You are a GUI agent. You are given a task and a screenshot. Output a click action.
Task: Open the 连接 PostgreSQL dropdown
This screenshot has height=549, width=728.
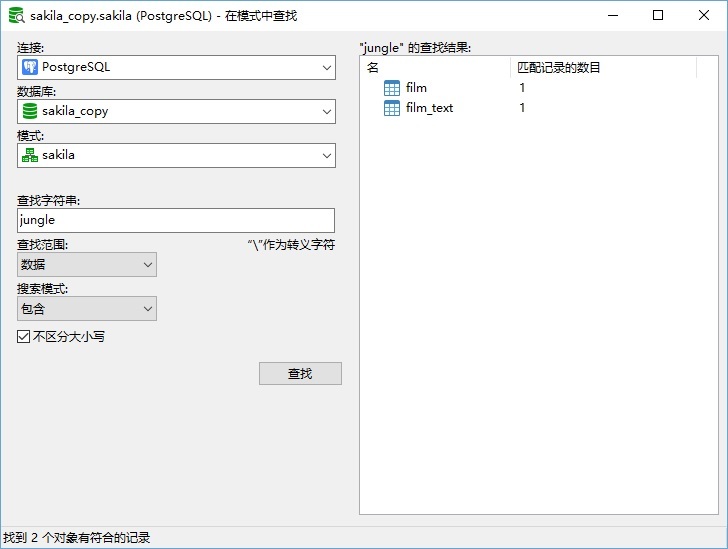(x=176, y=67)
